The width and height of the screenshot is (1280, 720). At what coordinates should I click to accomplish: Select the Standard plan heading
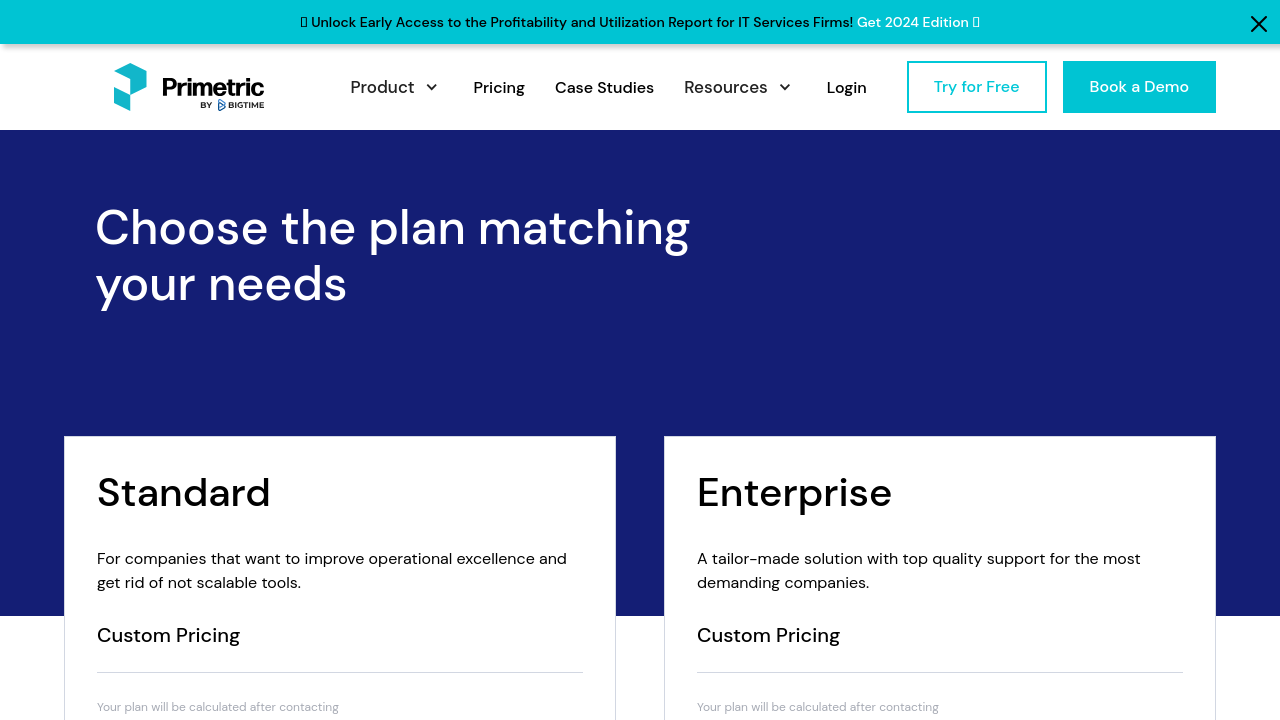click(184, 493)
